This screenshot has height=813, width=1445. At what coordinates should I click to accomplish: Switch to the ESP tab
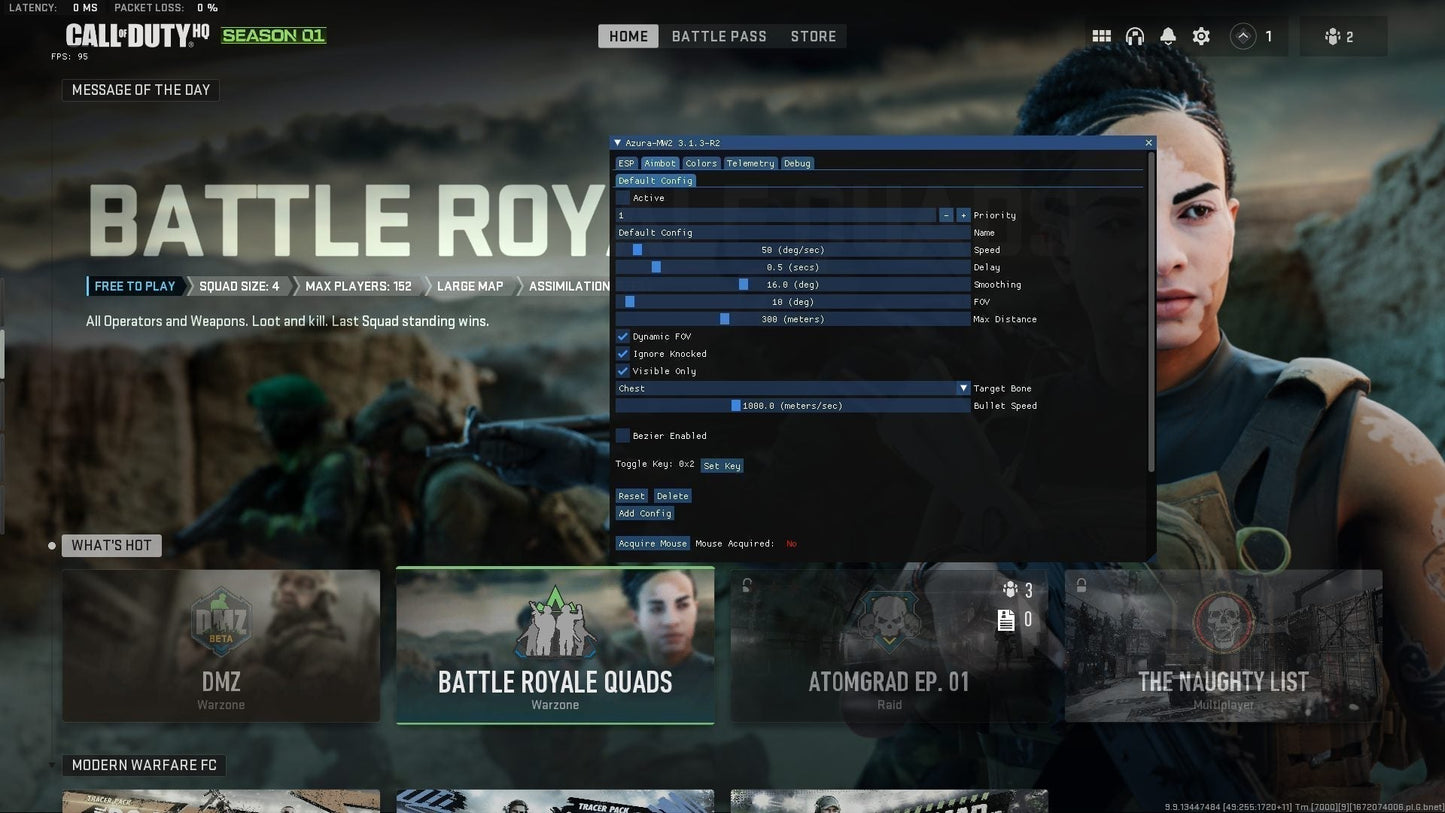coord(626,163)
